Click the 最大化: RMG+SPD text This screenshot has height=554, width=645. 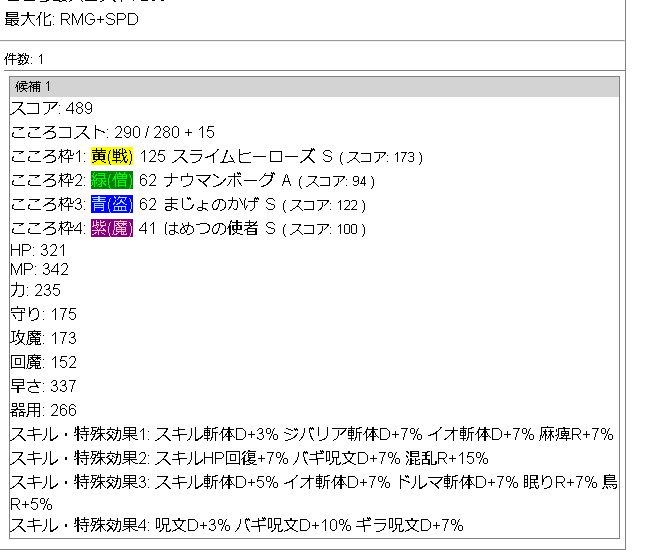[71, 20]
